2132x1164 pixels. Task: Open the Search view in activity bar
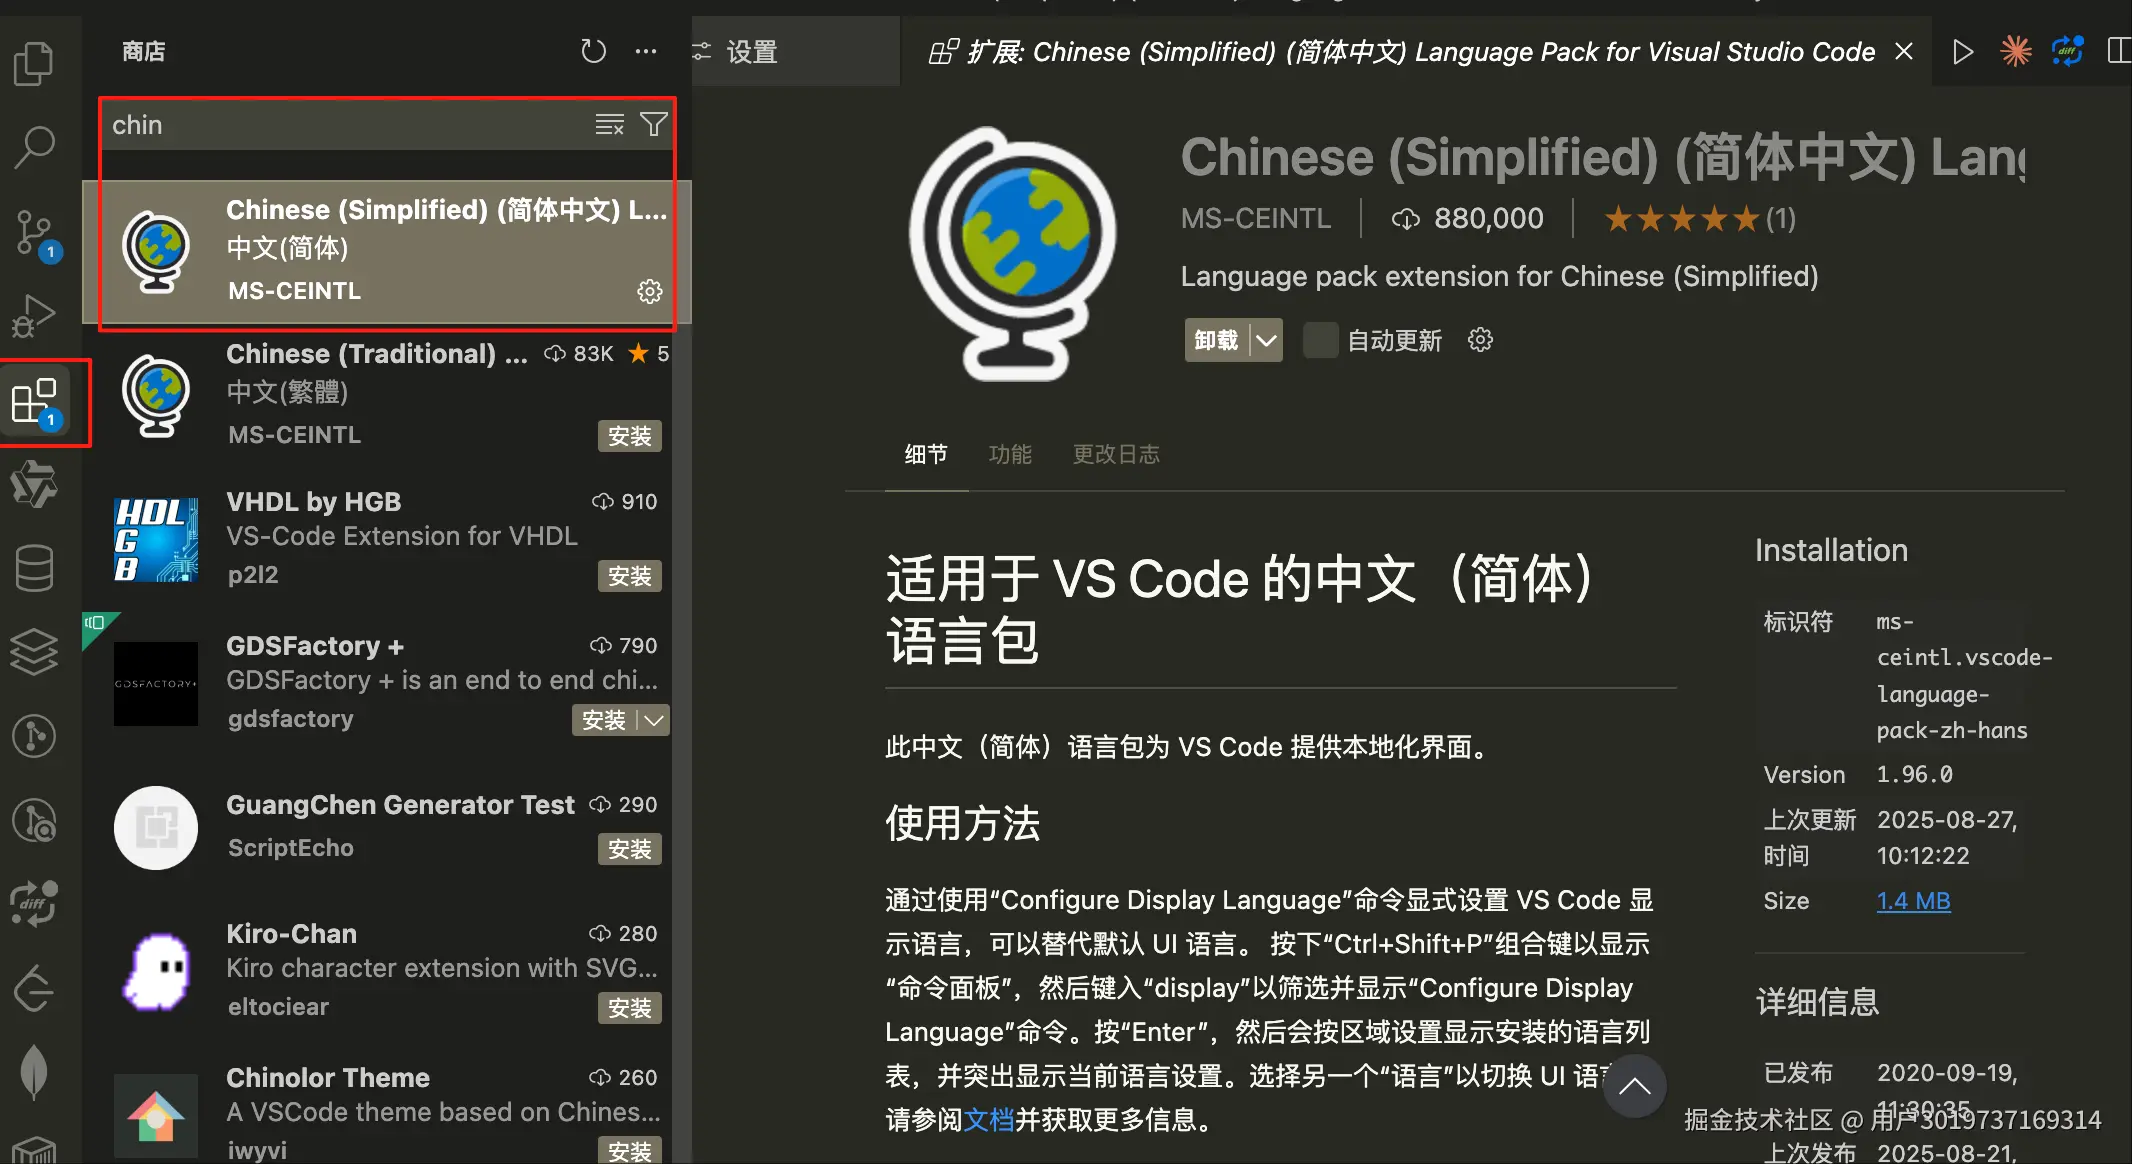(x=34, y=148)
